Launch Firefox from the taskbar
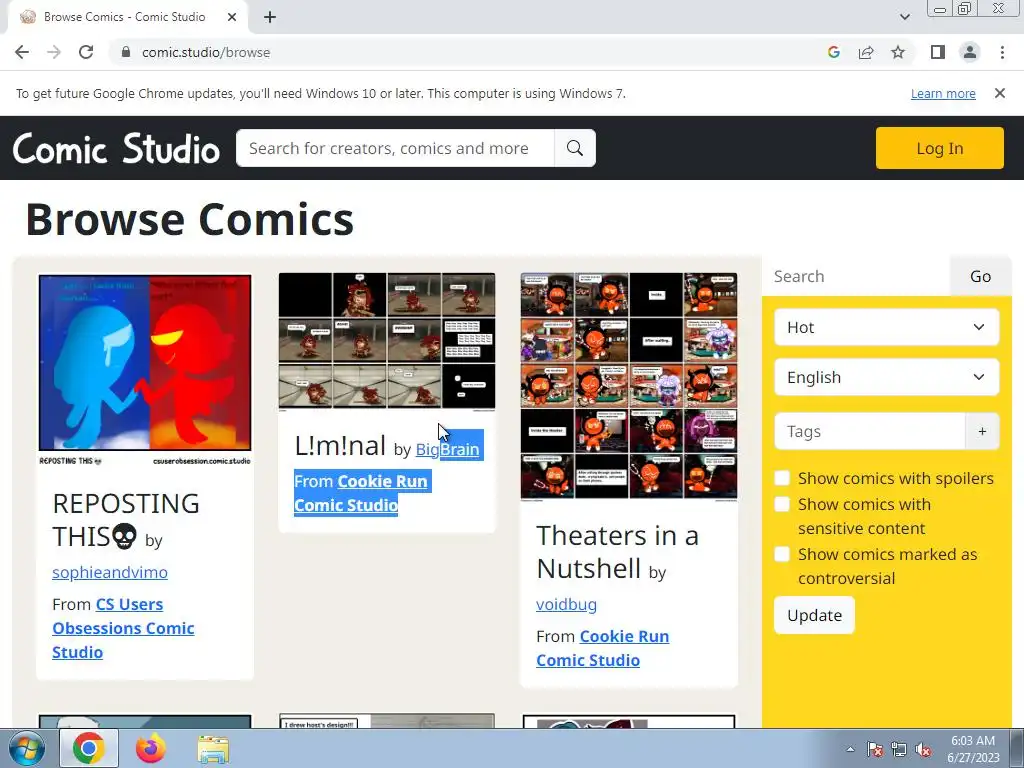 [x=150, y=748]
